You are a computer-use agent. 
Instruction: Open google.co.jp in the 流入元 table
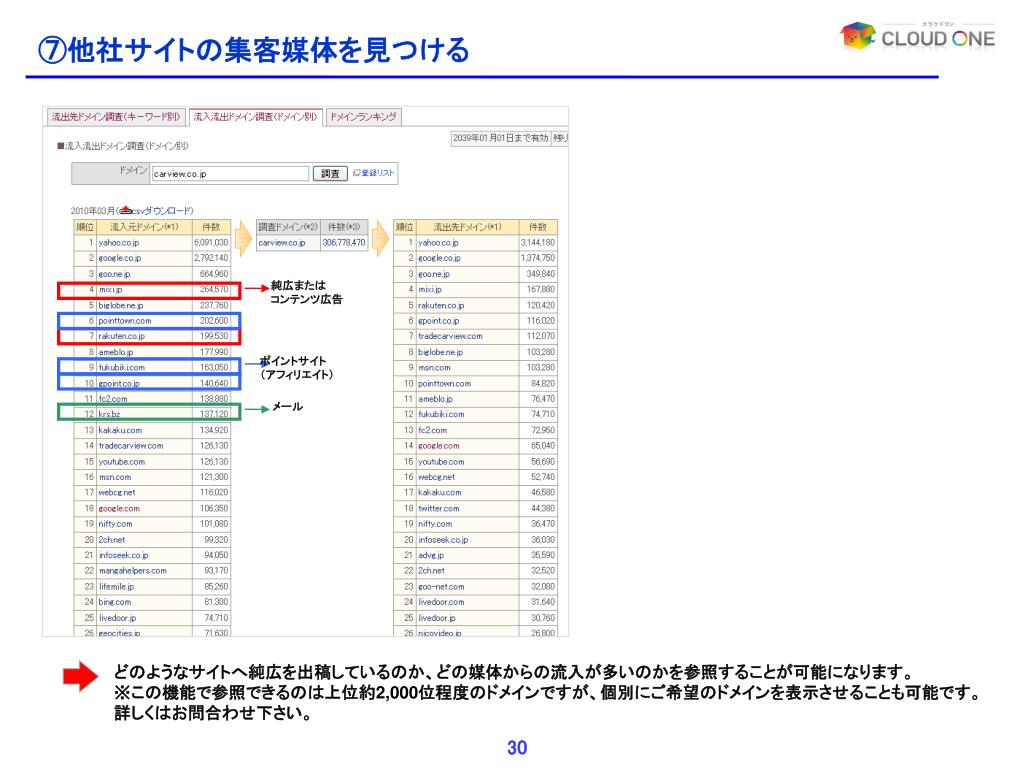tap(120, 258)
